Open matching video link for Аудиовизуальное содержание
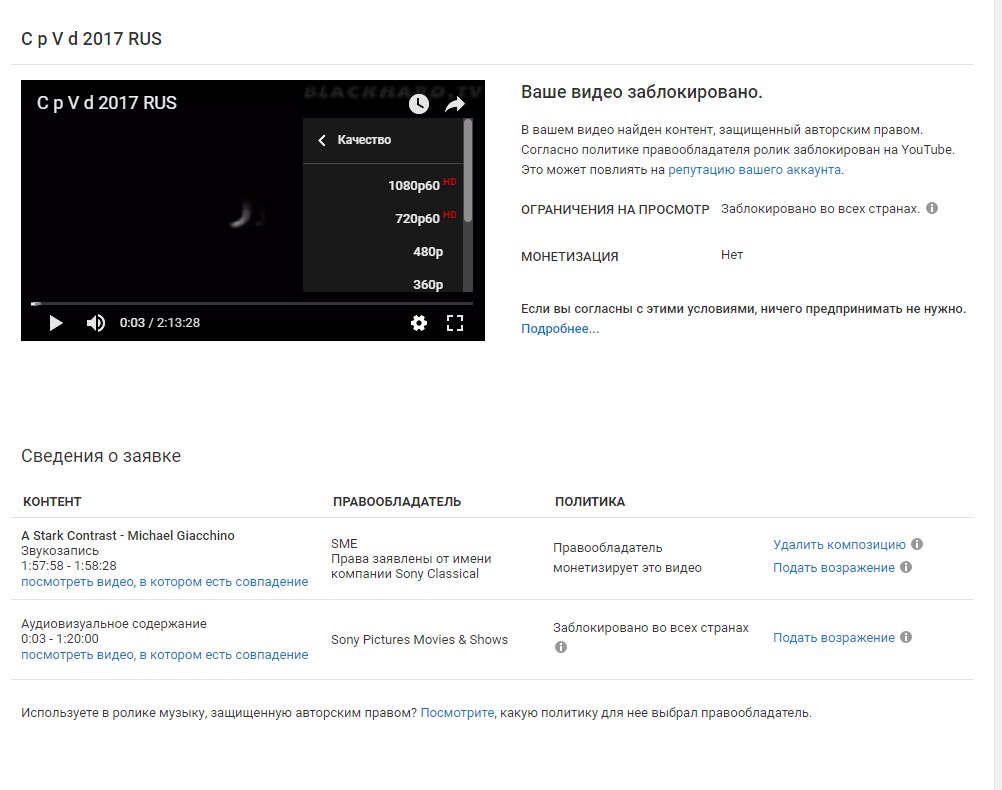Screen dimensions: 1002x790 [x=164, y=654]
